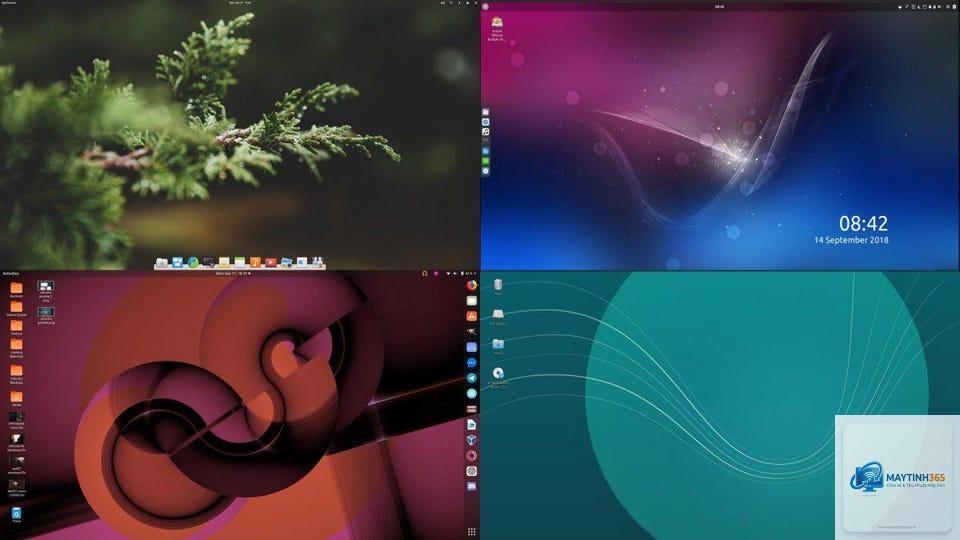Open the Backups folder on the Ubuntu desktop
Screen dimensions: 960x540
[x=17, y=289]
